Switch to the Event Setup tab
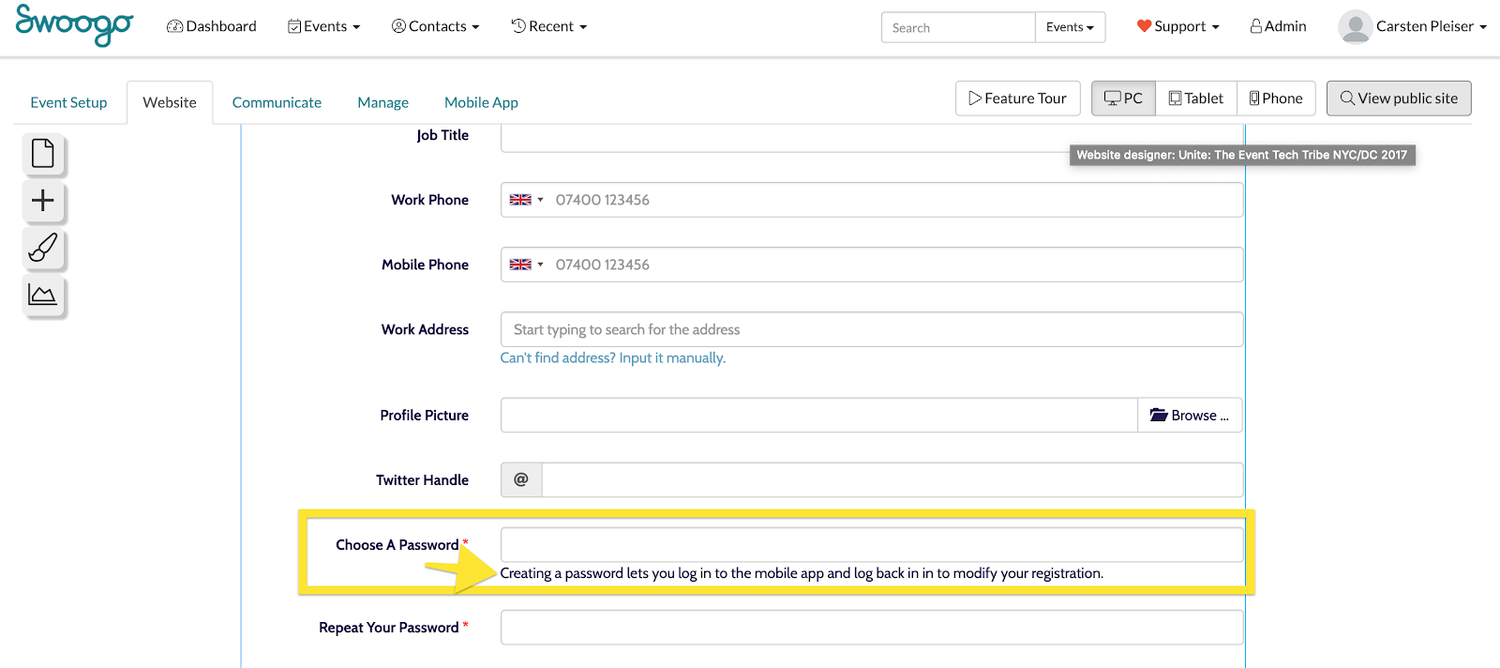1500x668 pixels. click(x=68, y=102)
